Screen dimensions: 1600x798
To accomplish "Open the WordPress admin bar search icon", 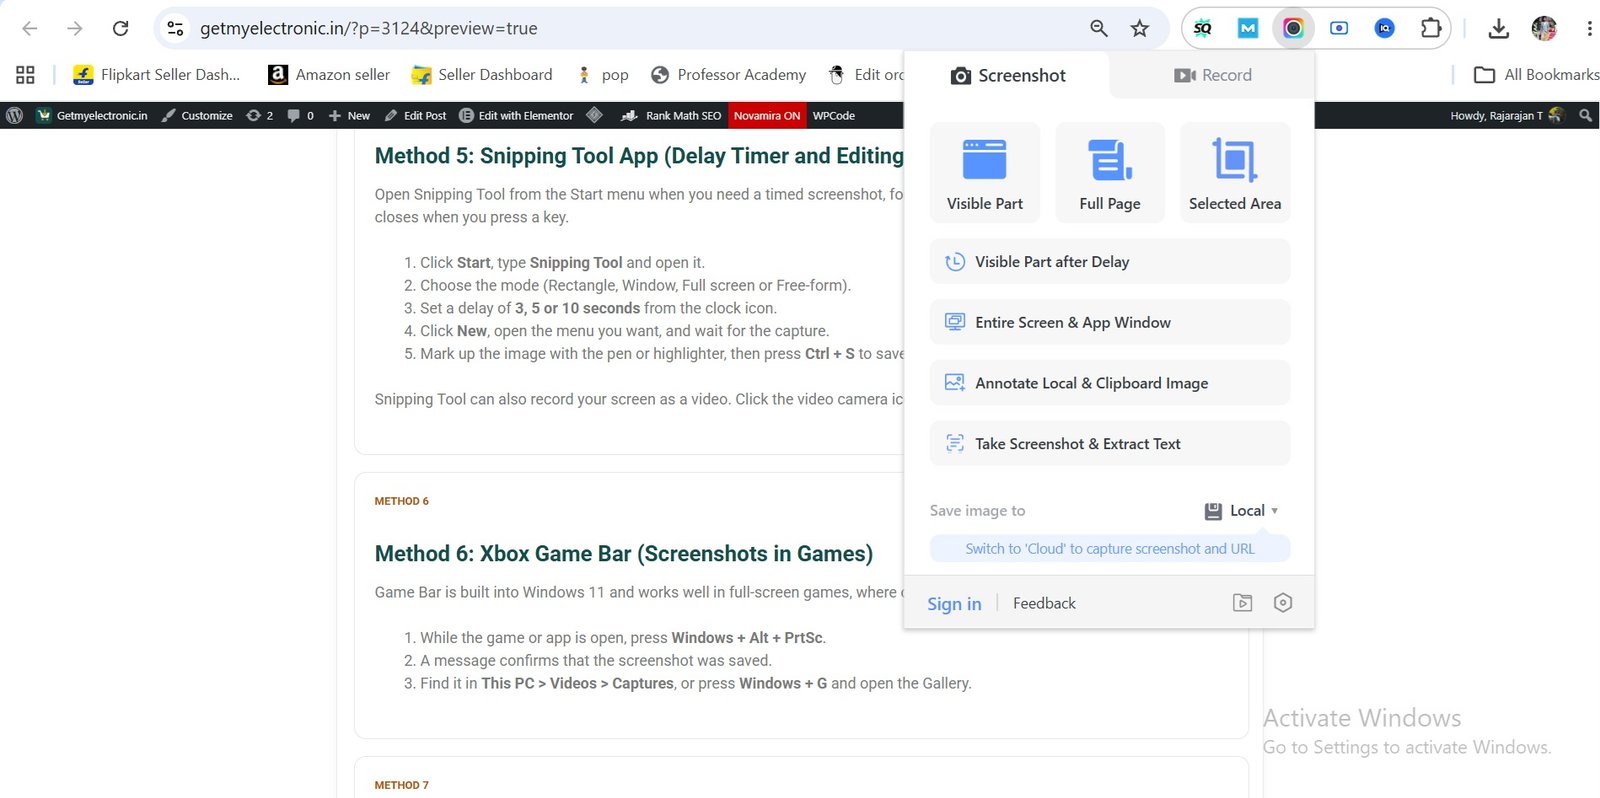I will pos(1585,116).
